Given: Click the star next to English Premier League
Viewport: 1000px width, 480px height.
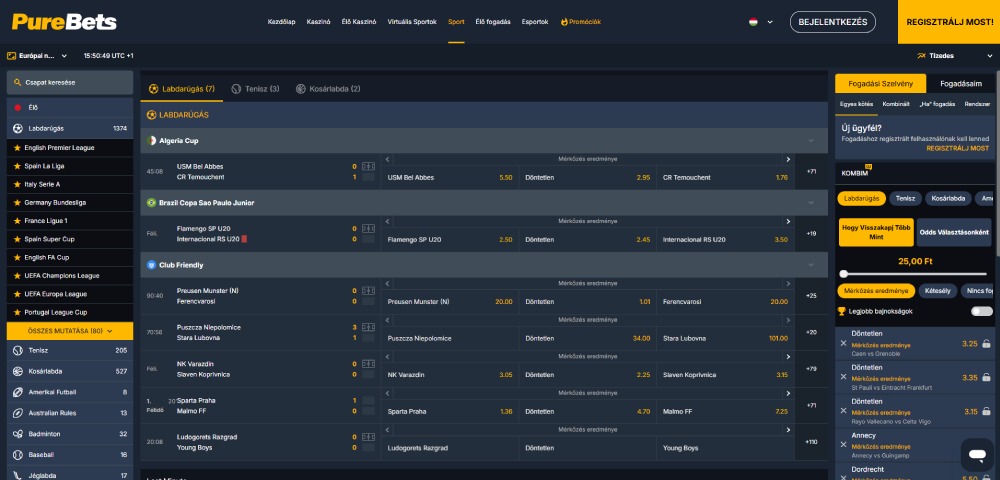Looking at the screenshot, I should coord(17,147).
